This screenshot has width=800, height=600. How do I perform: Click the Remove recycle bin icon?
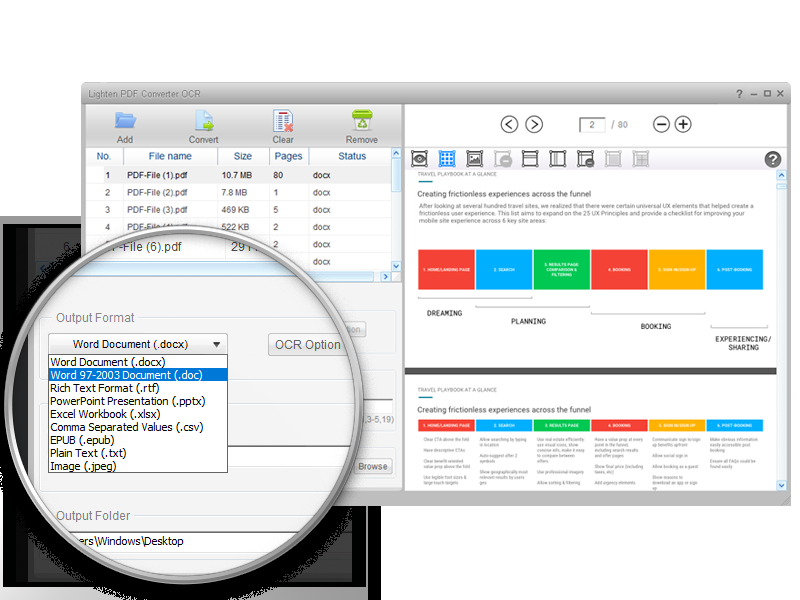tap(362, 120)
